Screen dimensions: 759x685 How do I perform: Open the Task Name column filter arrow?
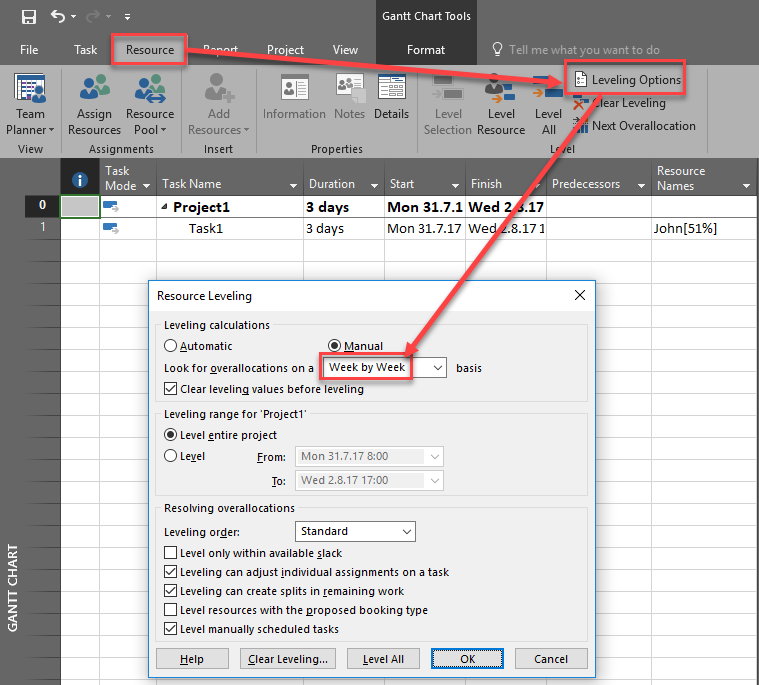pos(293,185)
